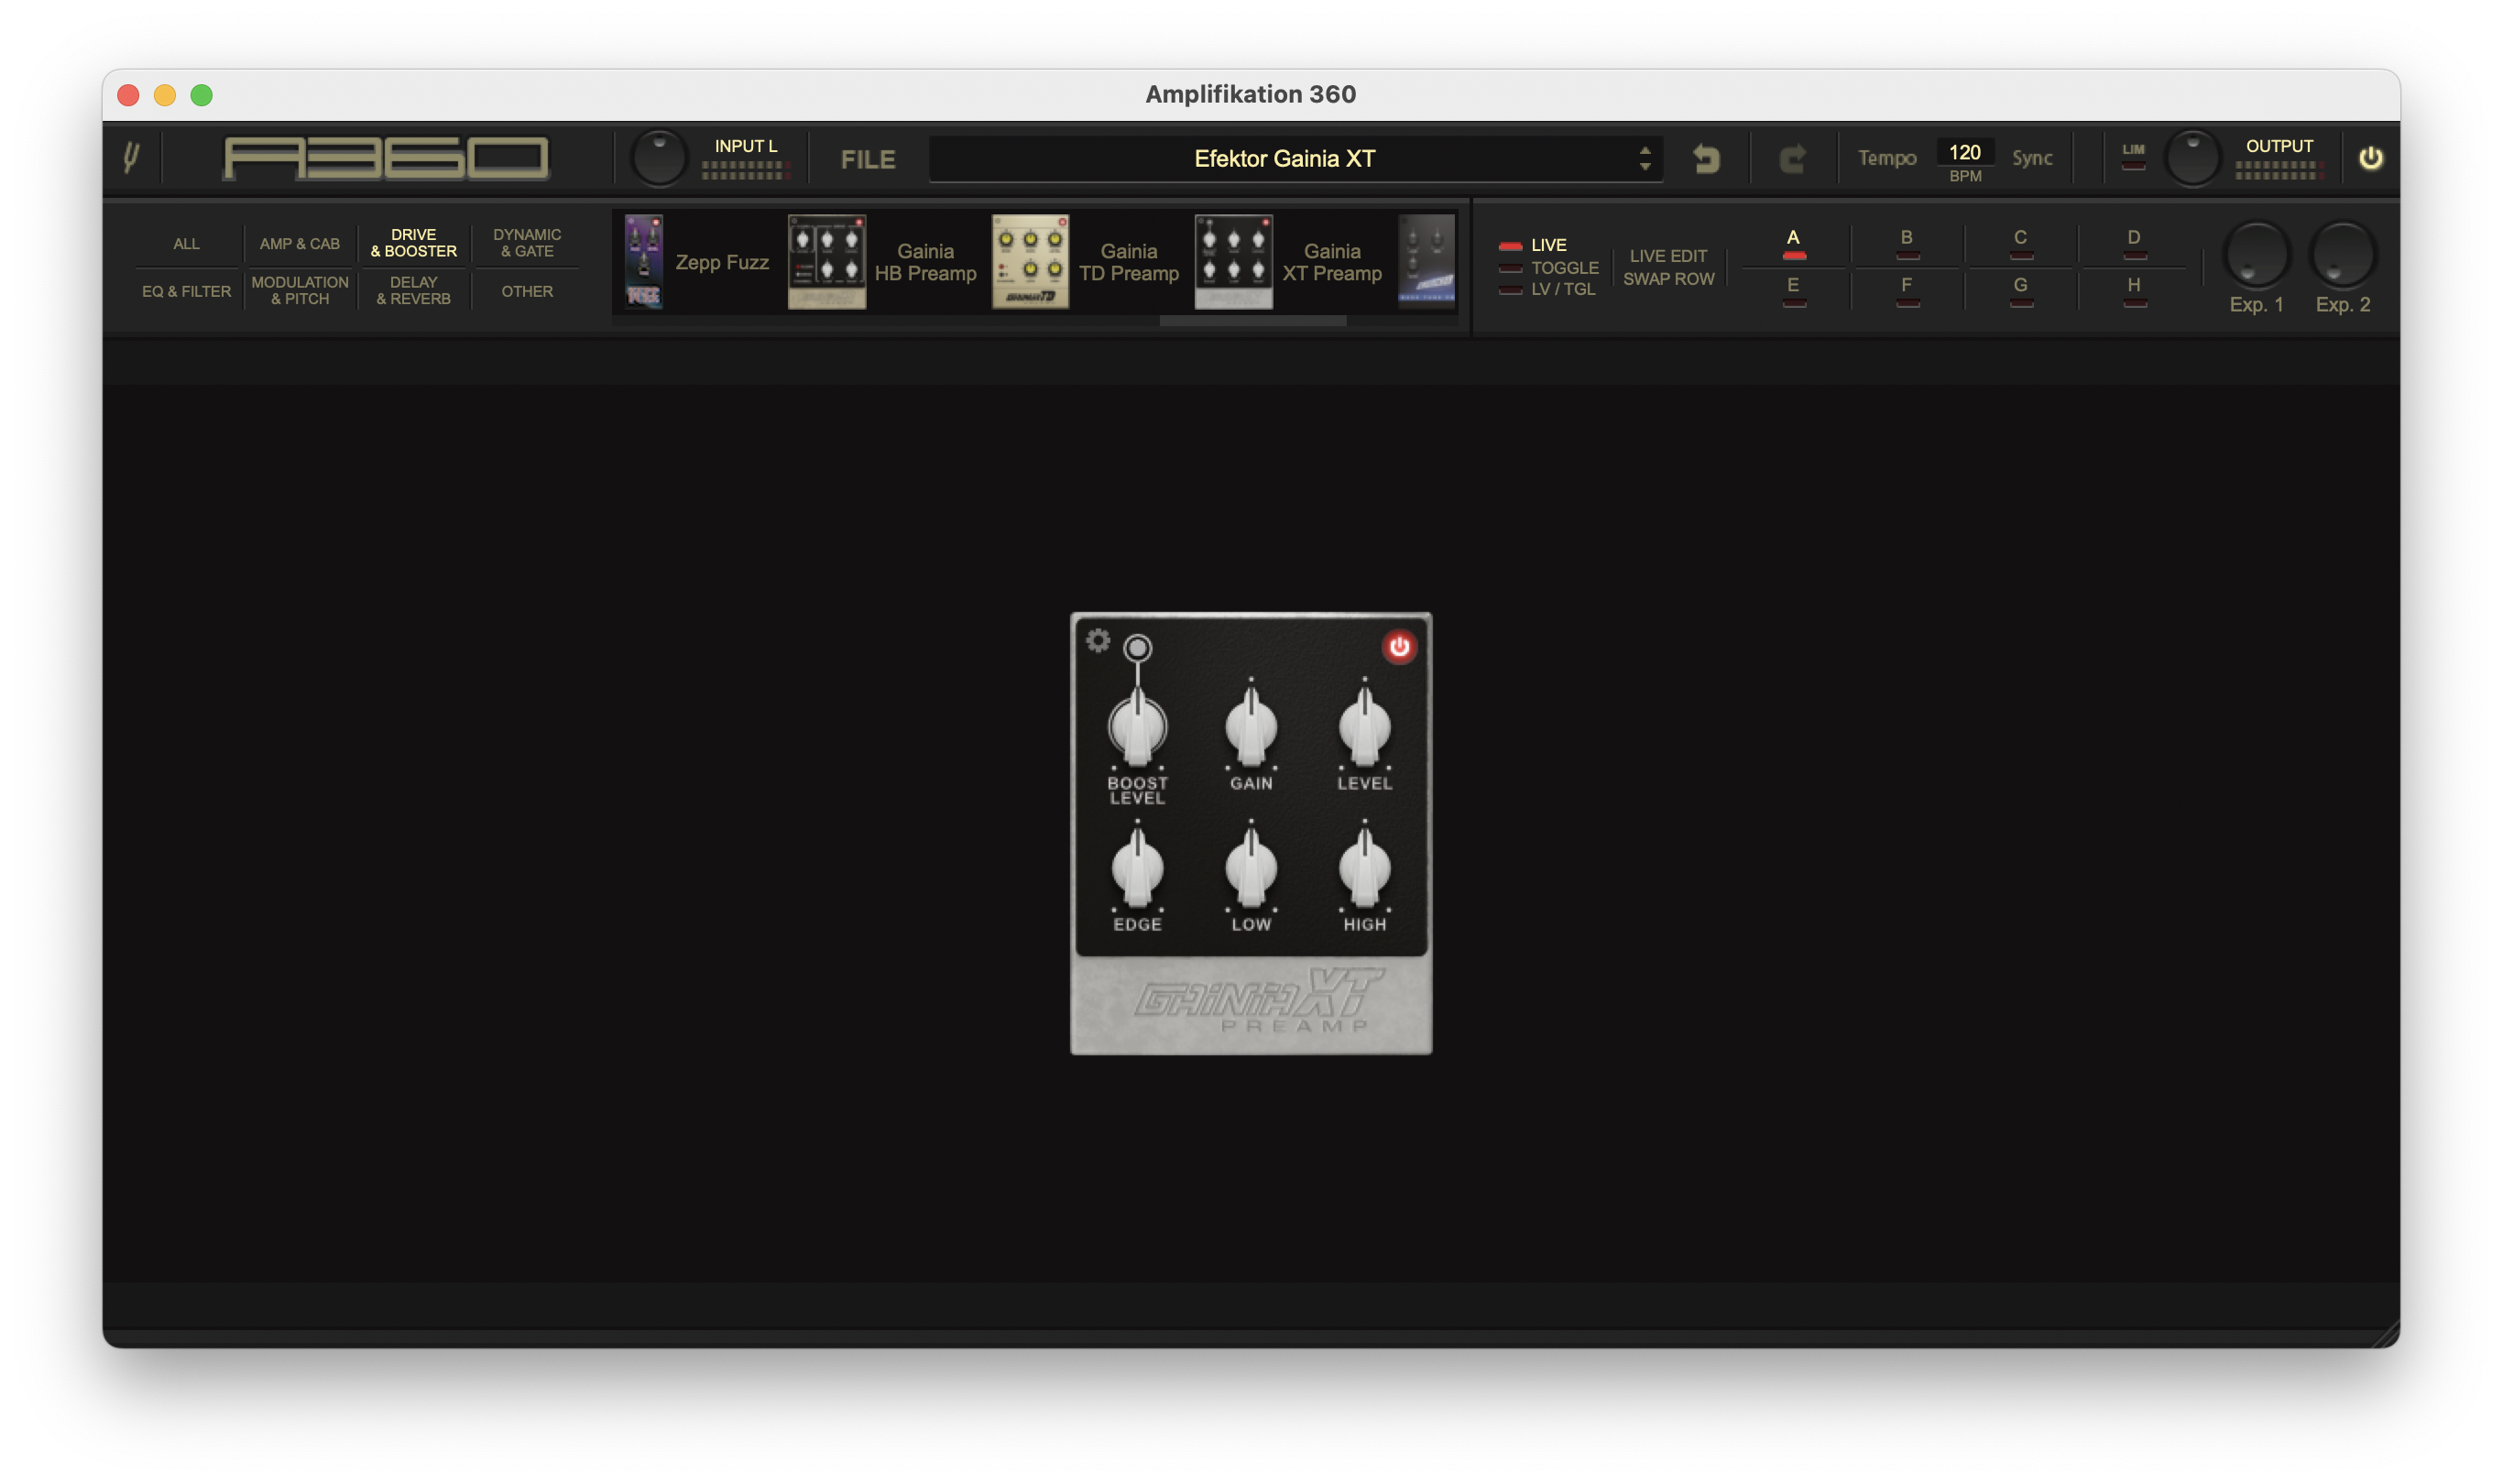Click the preset up/down stepper arrows
The height and width of the screenshot is (1484, 2503).
click(x=1645, y=158)
